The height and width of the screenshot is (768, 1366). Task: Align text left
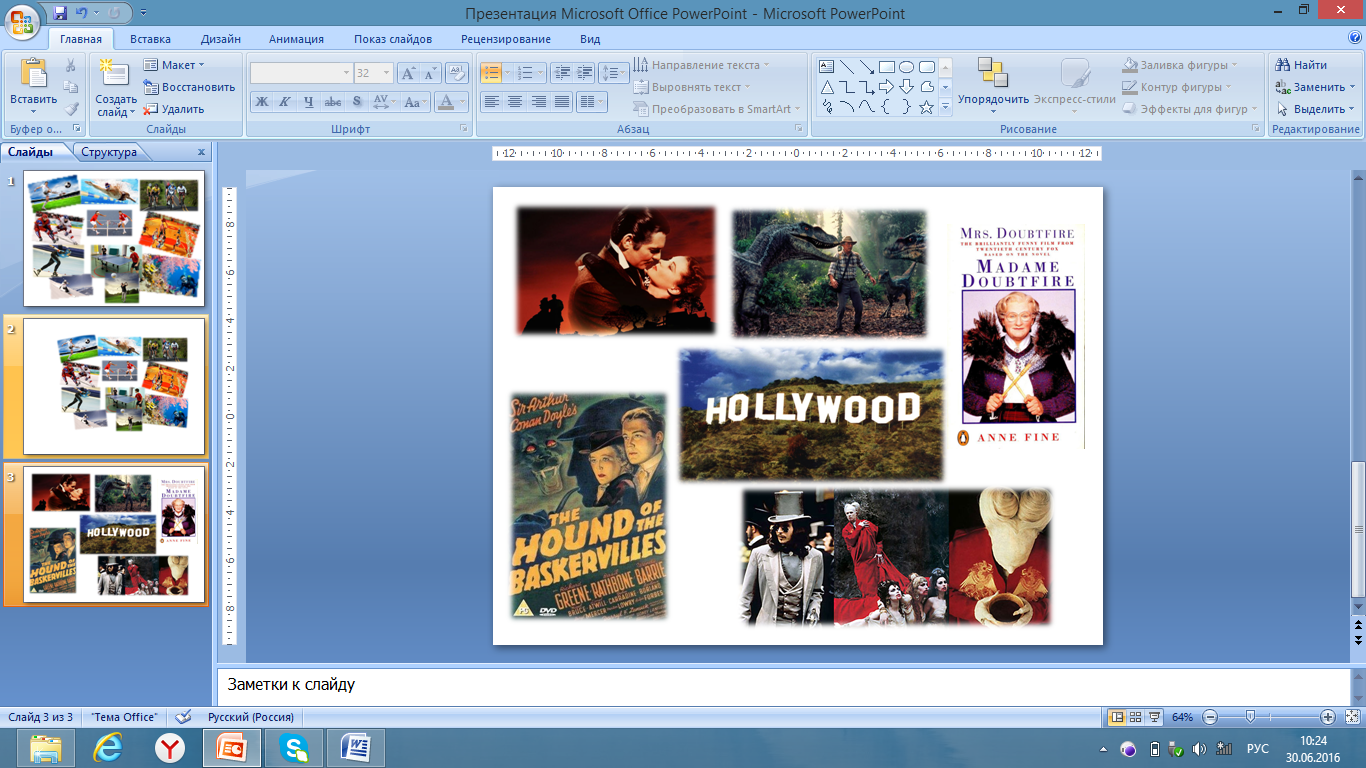(491, 102)
